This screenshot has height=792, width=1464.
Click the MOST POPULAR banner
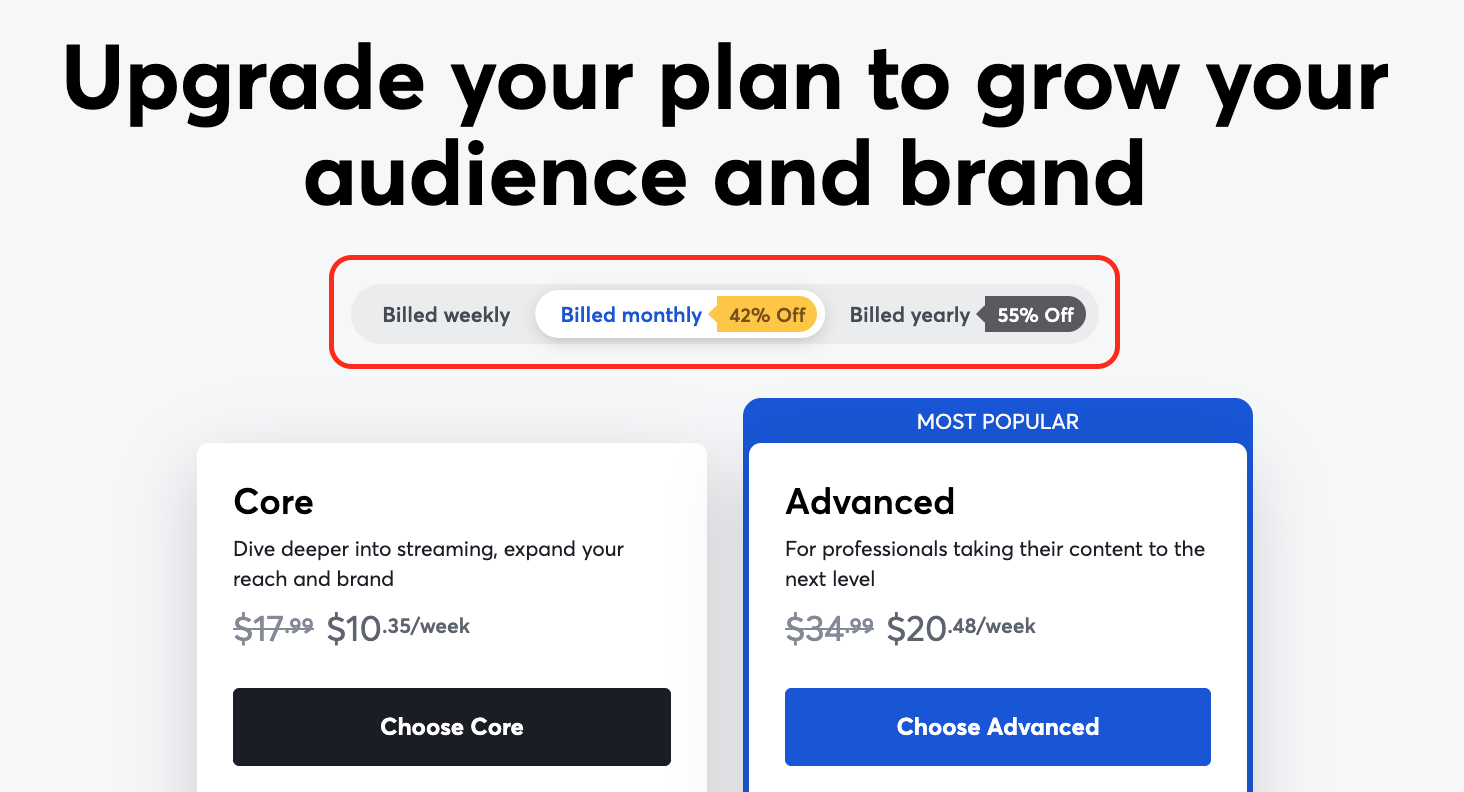click(998, 421)
